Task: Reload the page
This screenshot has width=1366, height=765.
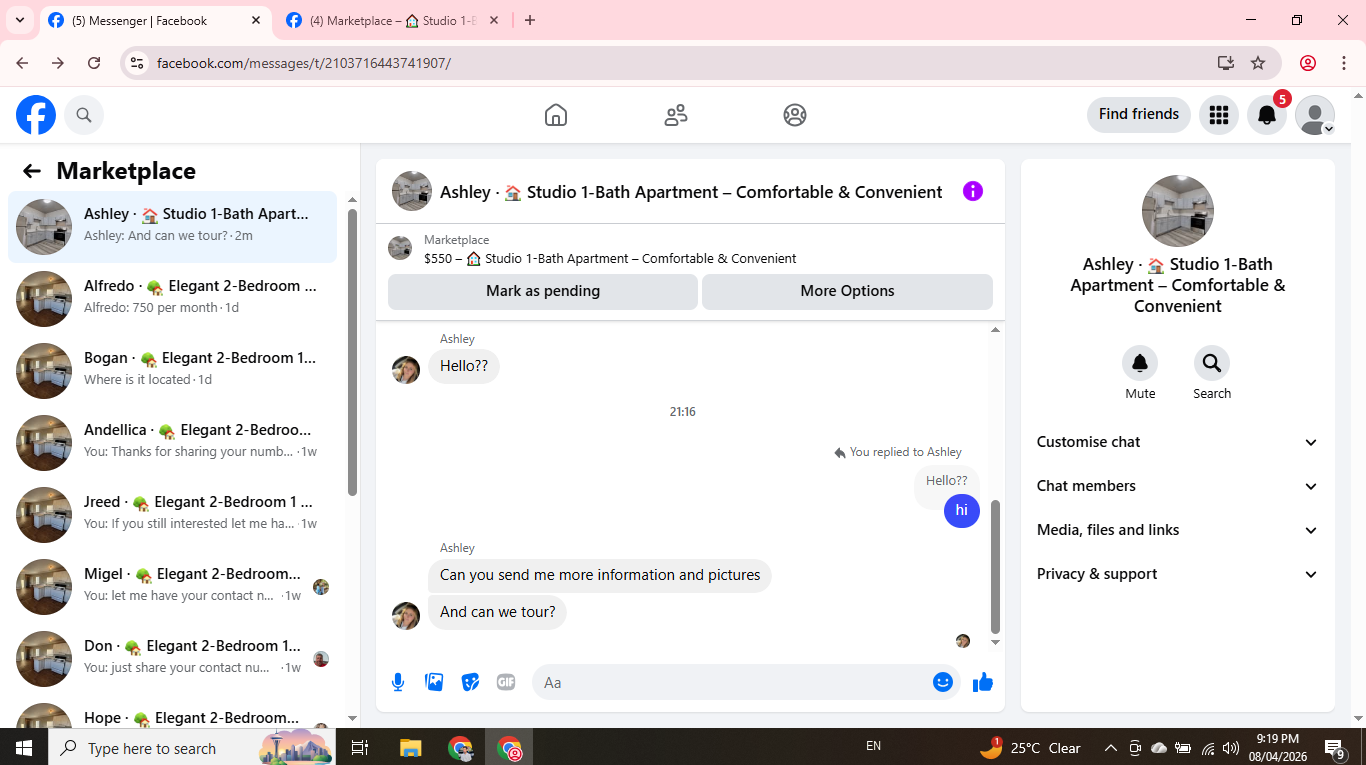Action: 94,63
